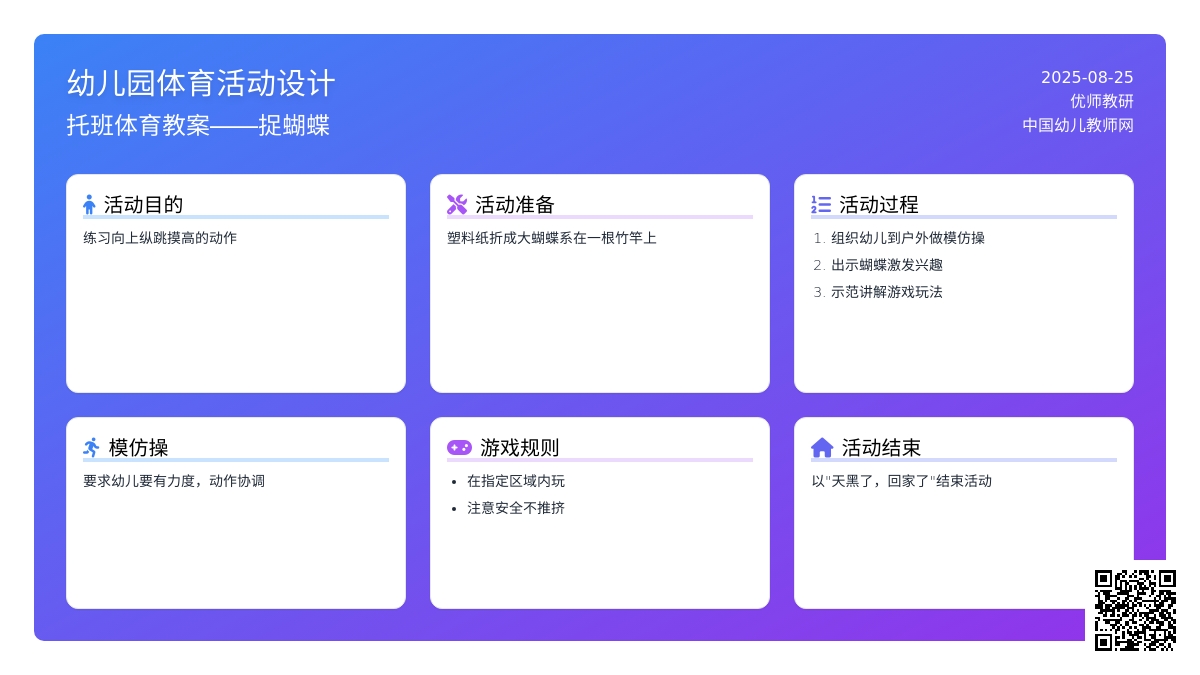This screenshot has width=1200, height=675.
Task: Click the QR code image
Action: pos(1135,610)
